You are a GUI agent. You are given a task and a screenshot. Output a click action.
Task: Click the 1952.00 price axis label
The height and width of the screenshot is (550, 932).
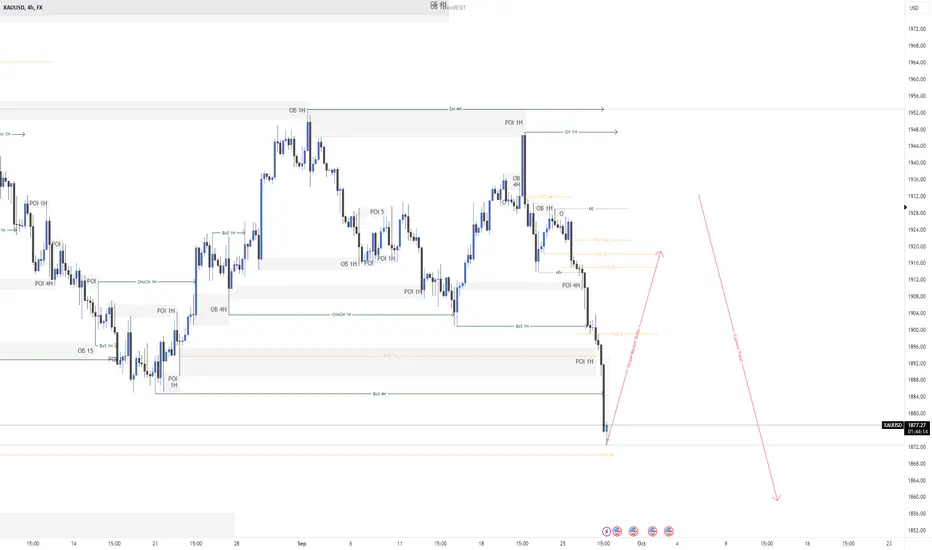pyautogui.click(x=917, y=112)
